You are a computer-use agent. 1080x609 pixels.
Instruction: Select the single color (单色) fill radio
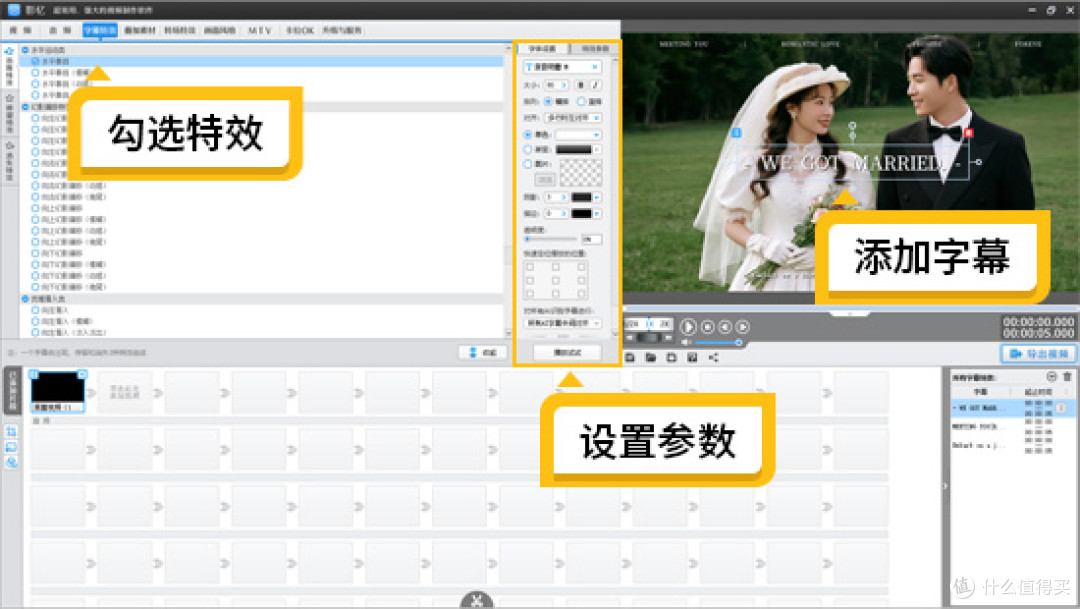coord(528,135)
